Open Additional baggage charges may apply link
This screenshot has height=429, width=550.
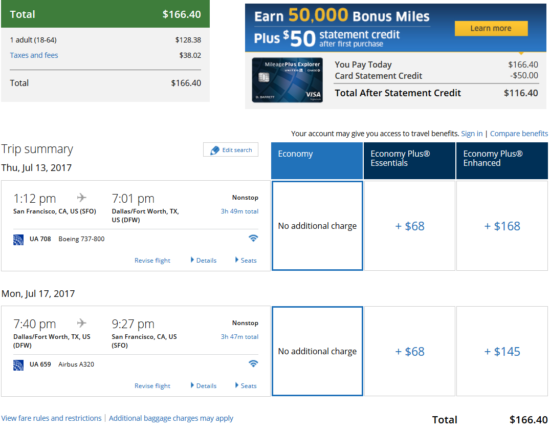pos(171,418)
